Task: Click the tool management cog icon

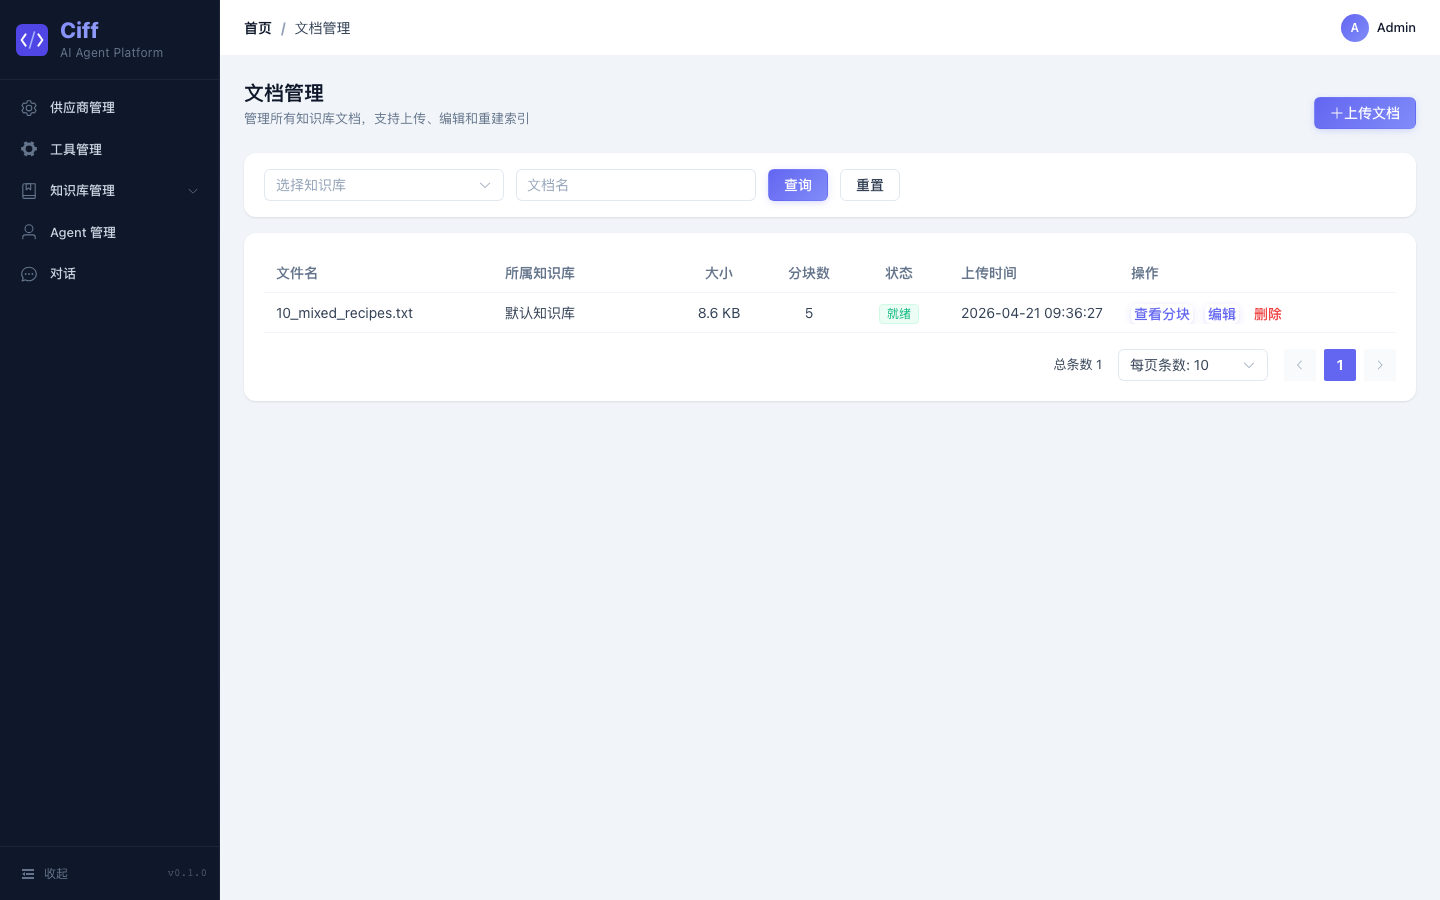Action: coord(29,149)
